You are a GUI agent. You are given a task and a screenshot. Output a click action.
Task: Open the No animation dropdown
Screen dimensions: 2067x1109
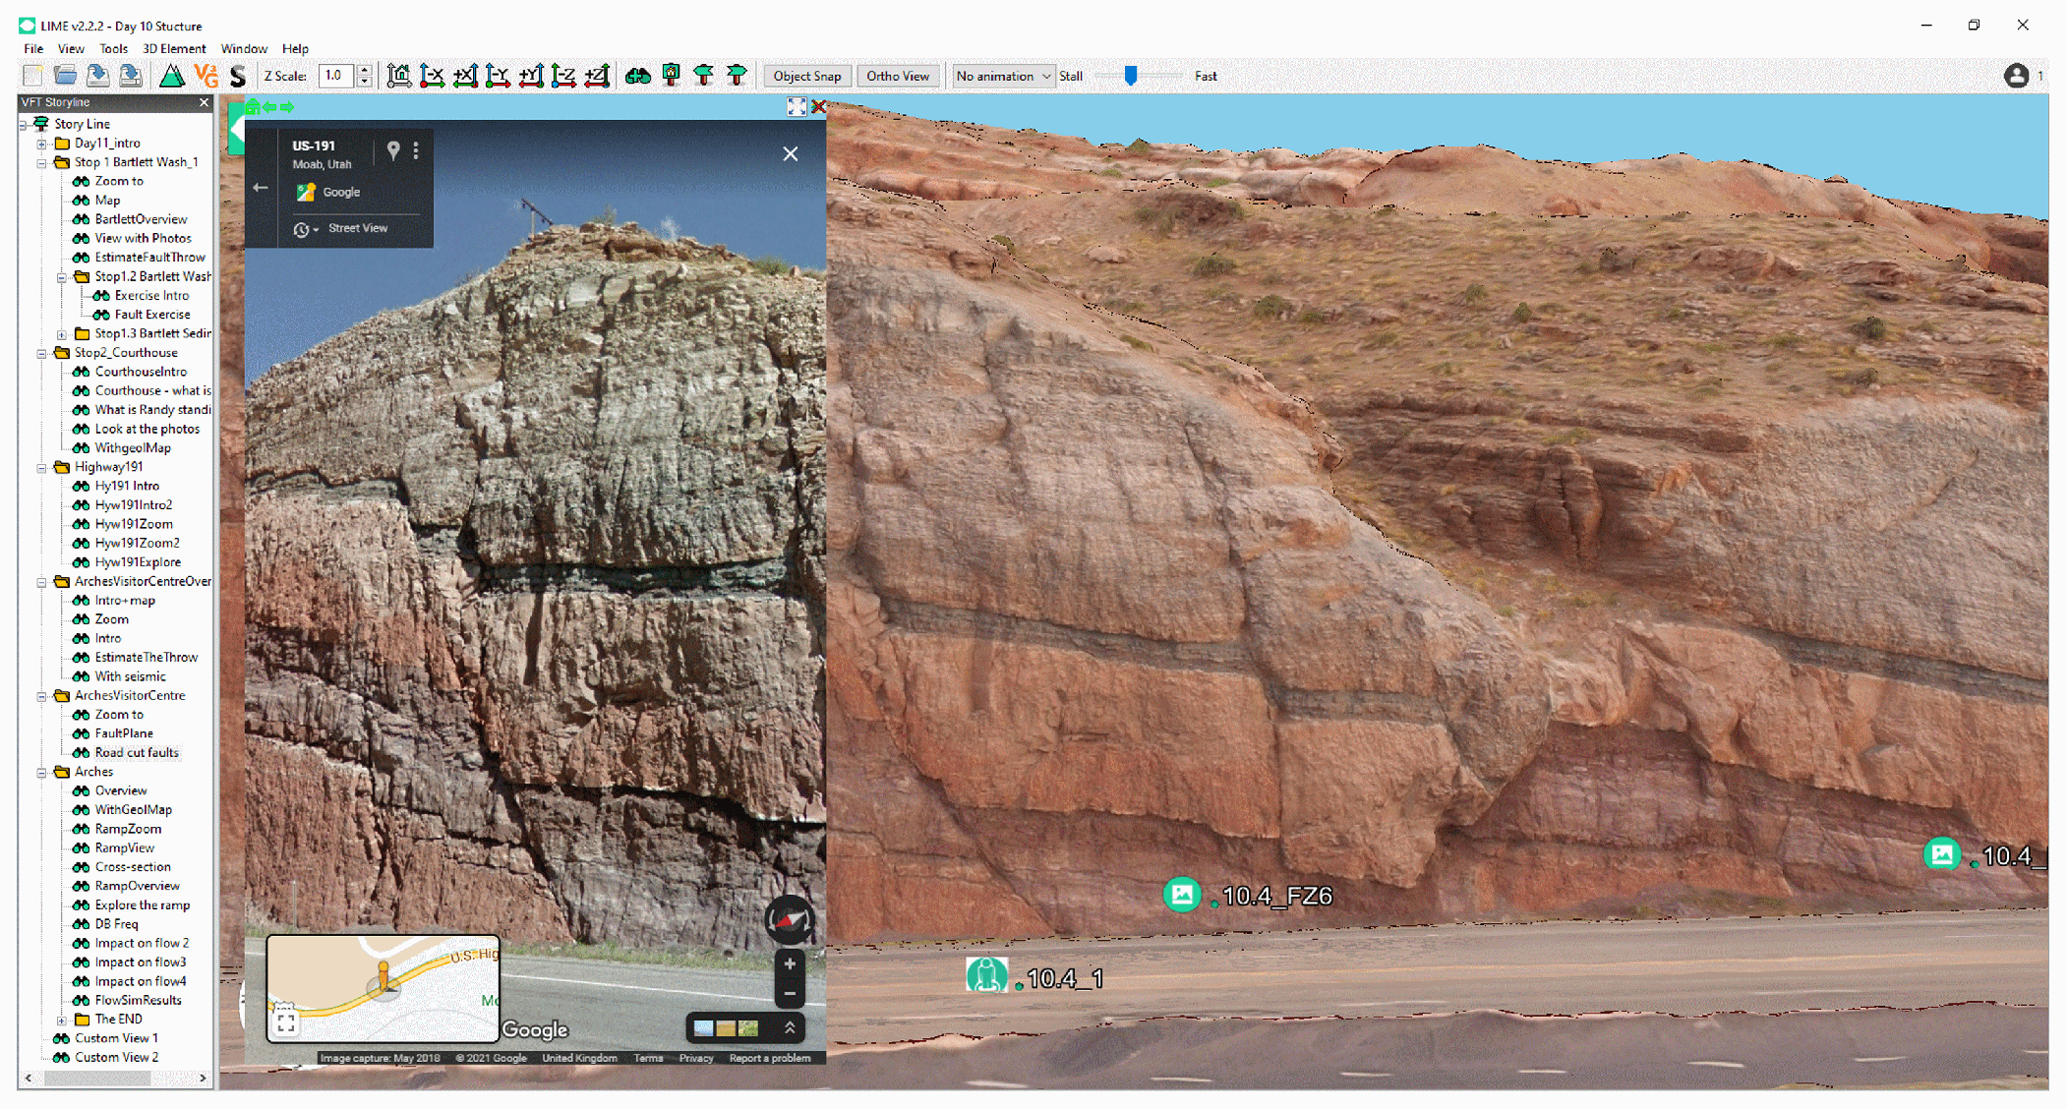pyautogui.click(x=1003, y=76)
